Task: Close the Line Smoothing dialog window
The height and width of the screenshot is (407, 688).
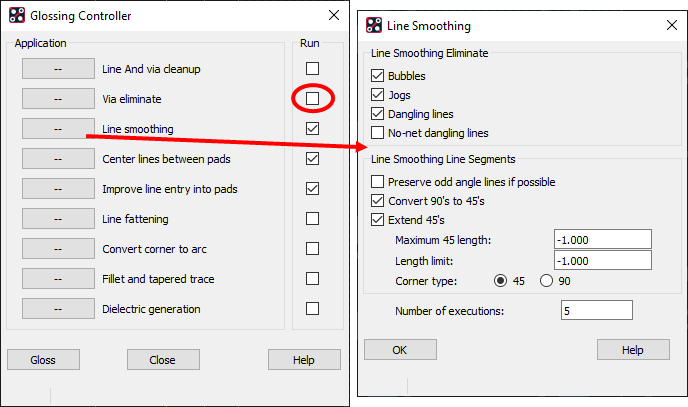Action: tap(672, 25)
